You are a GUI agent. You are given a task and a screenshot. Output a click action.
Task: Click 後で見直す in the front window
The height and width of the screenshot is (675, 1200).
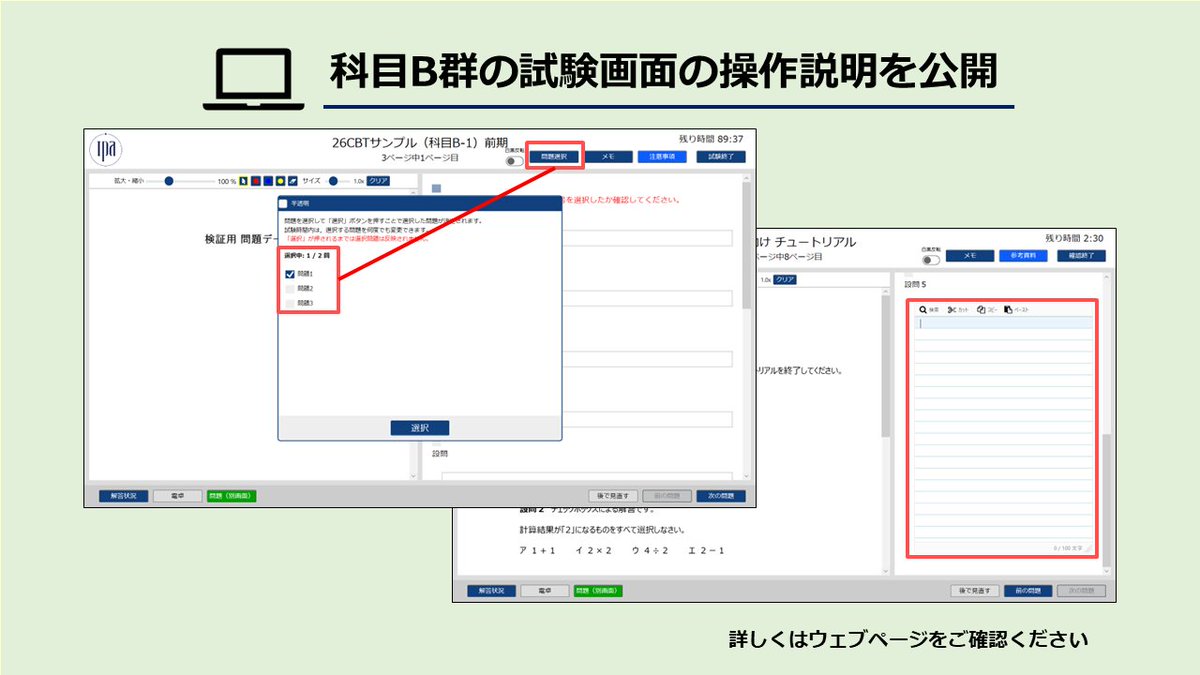[x=613, y=496]
